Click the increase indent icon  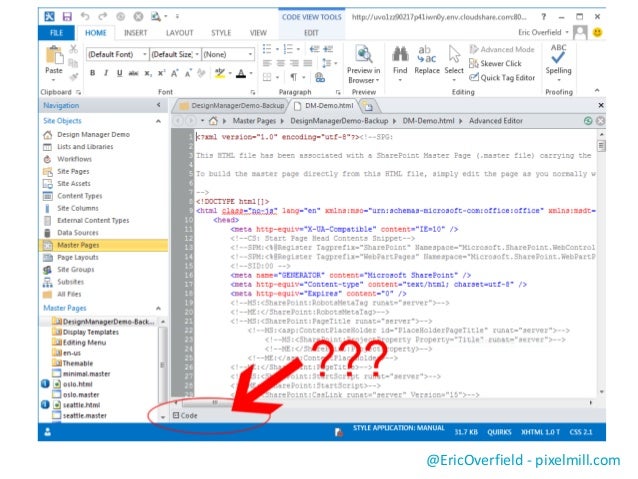pyautogui.click(x=328, y=49)
